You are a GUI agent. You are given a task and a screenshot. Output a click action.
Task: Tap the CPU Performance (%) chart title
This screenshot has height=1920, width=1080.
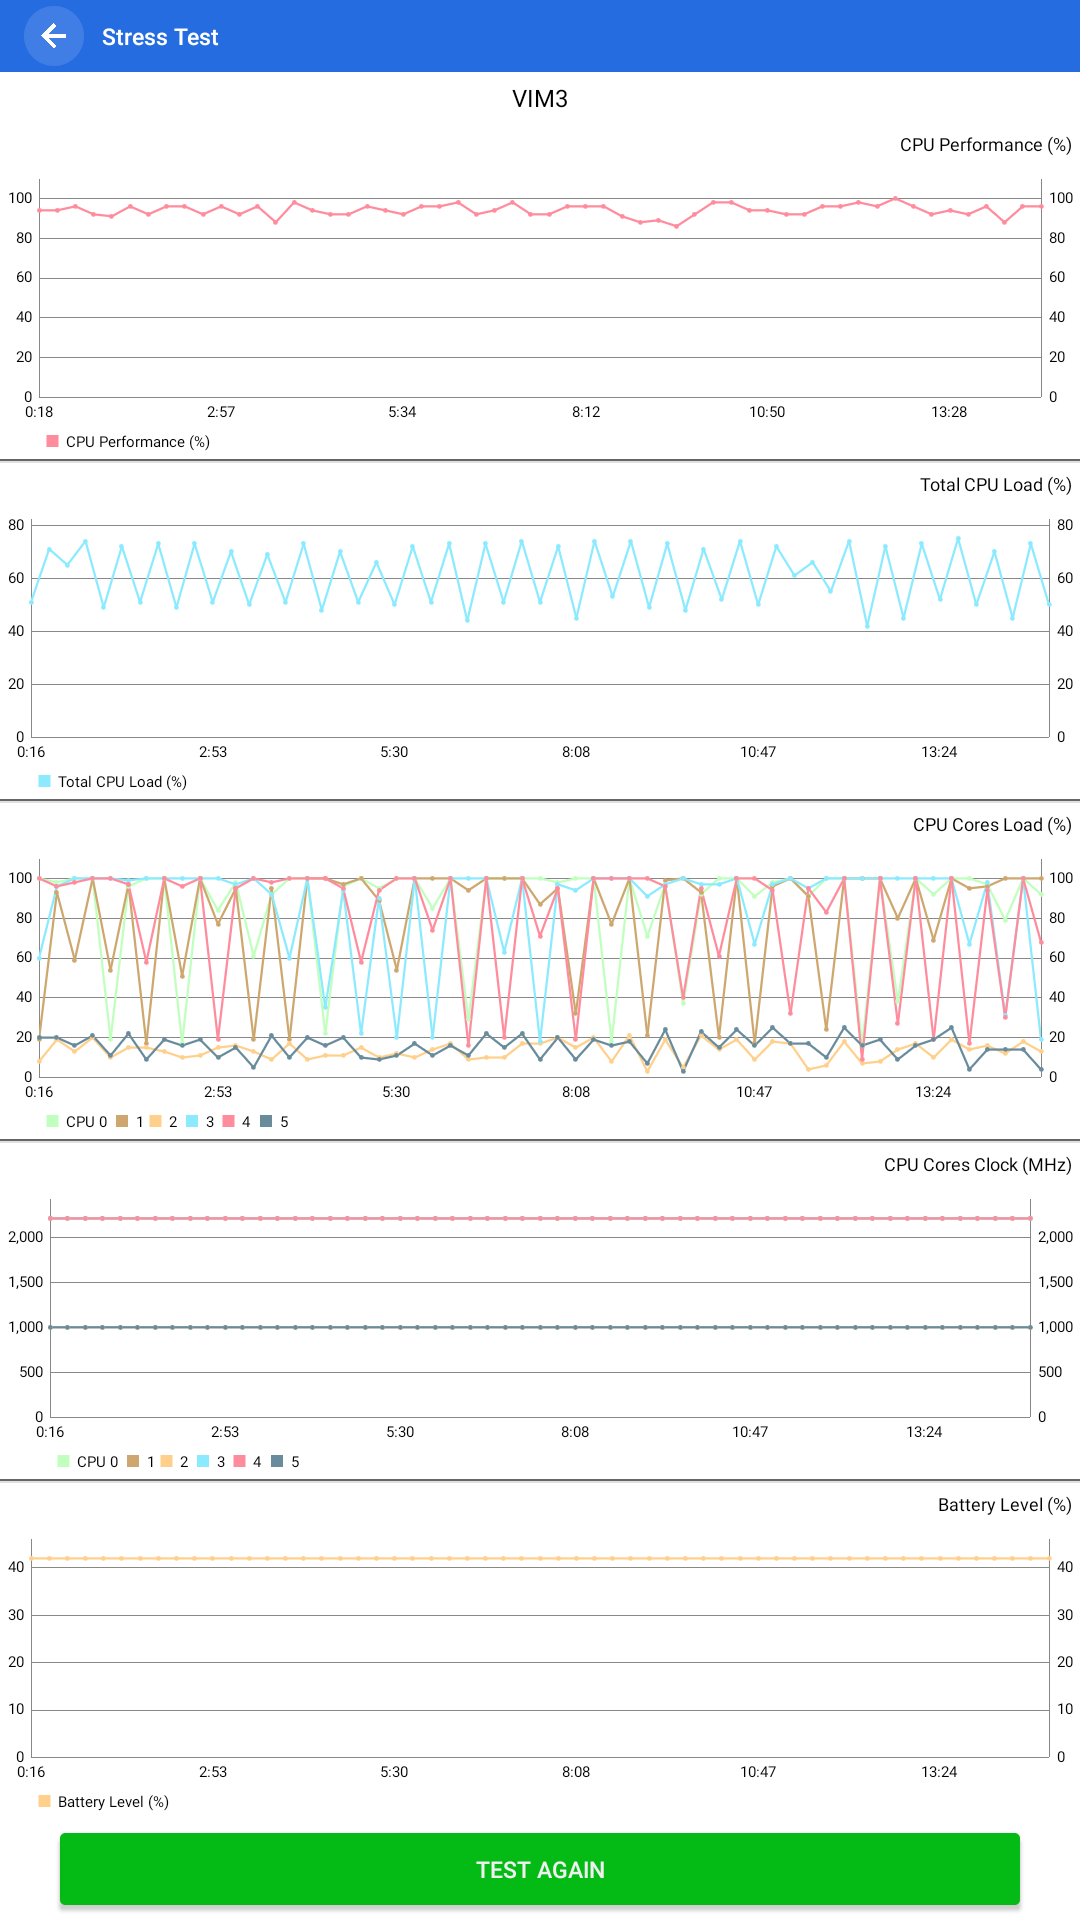(x=985, y=145)
